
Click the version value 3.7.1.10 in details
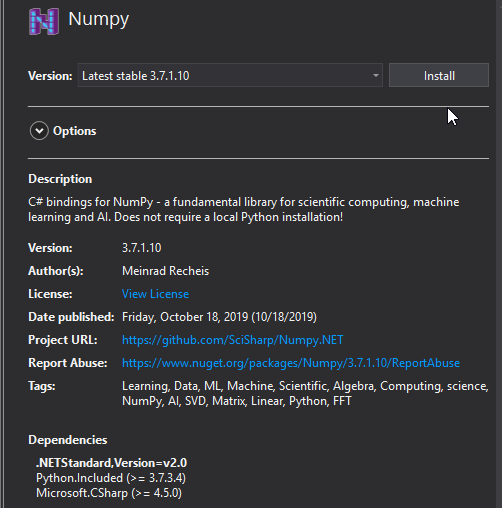(x=142, y=248)
